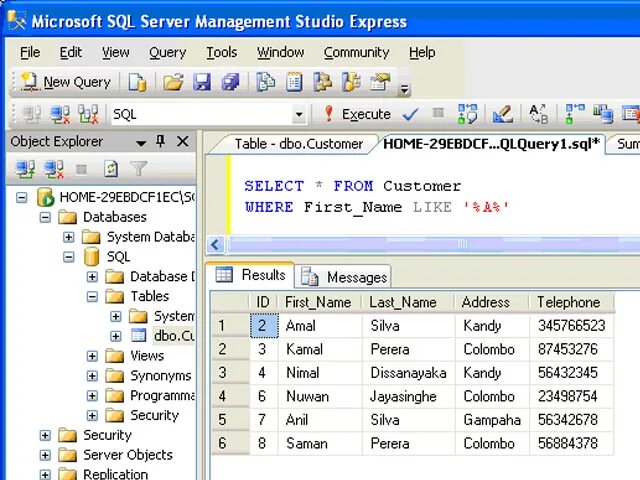Open the Tools menu
The width and height of the screenshot is (640, 480).
pos(221,52)
